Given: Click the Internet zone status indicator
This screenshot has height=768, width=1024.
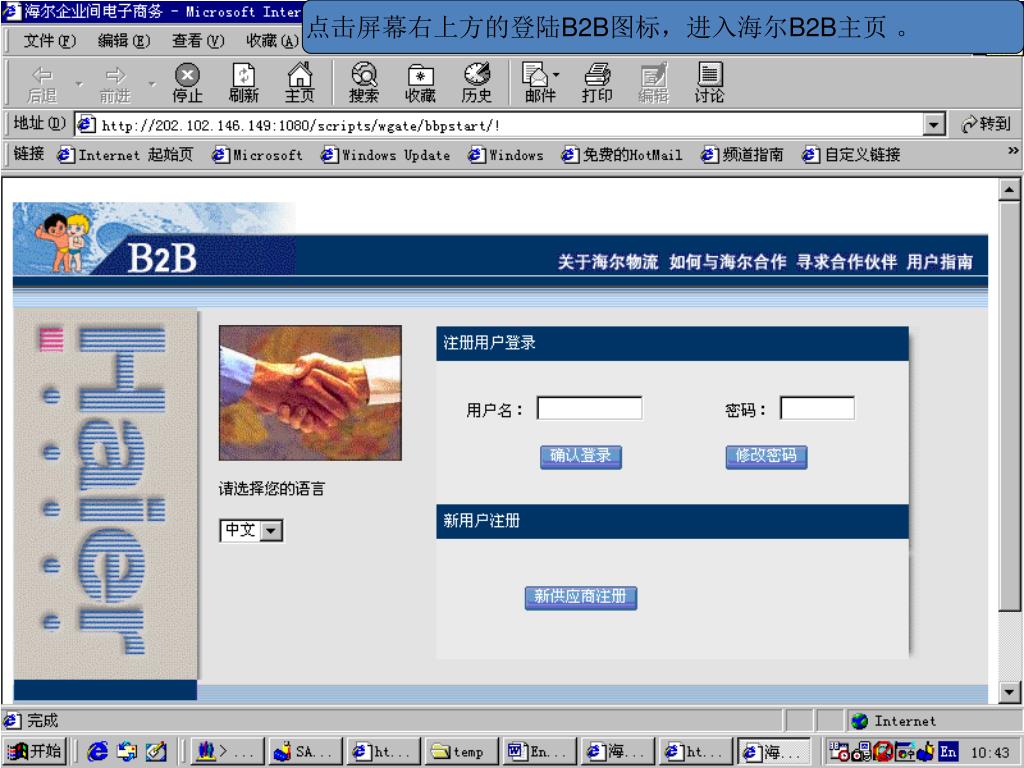Looking at the screenshot, I should click(934, 721).
